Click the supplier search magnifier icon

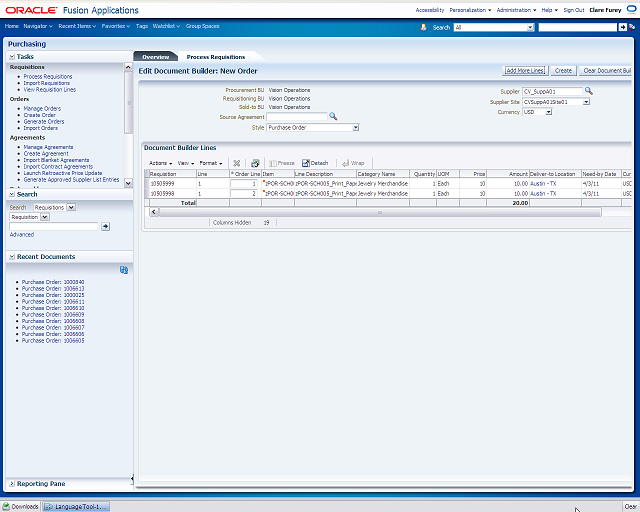point(589,91)
